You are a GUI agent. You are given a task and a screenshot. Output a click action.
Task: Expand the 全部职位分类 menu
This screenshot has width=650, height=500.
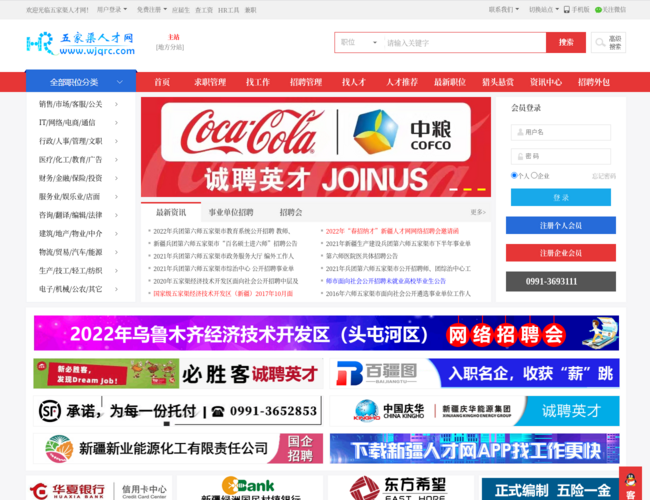click(x=81, y=82)
